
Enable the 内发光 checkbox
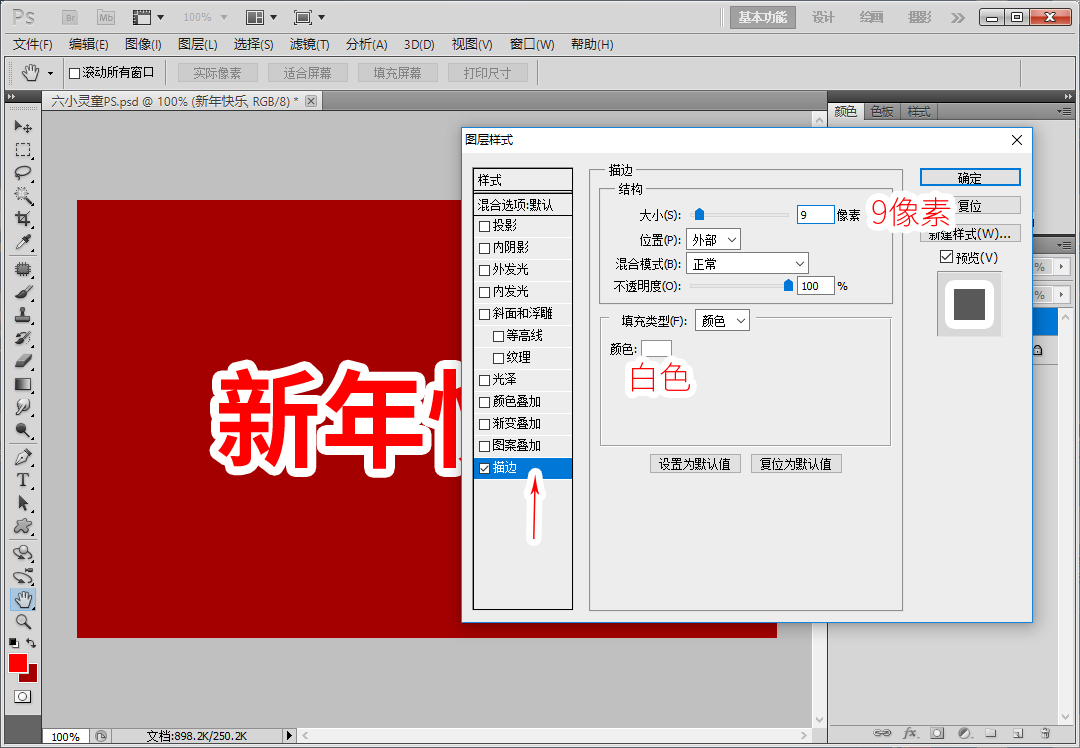point(484,292)
